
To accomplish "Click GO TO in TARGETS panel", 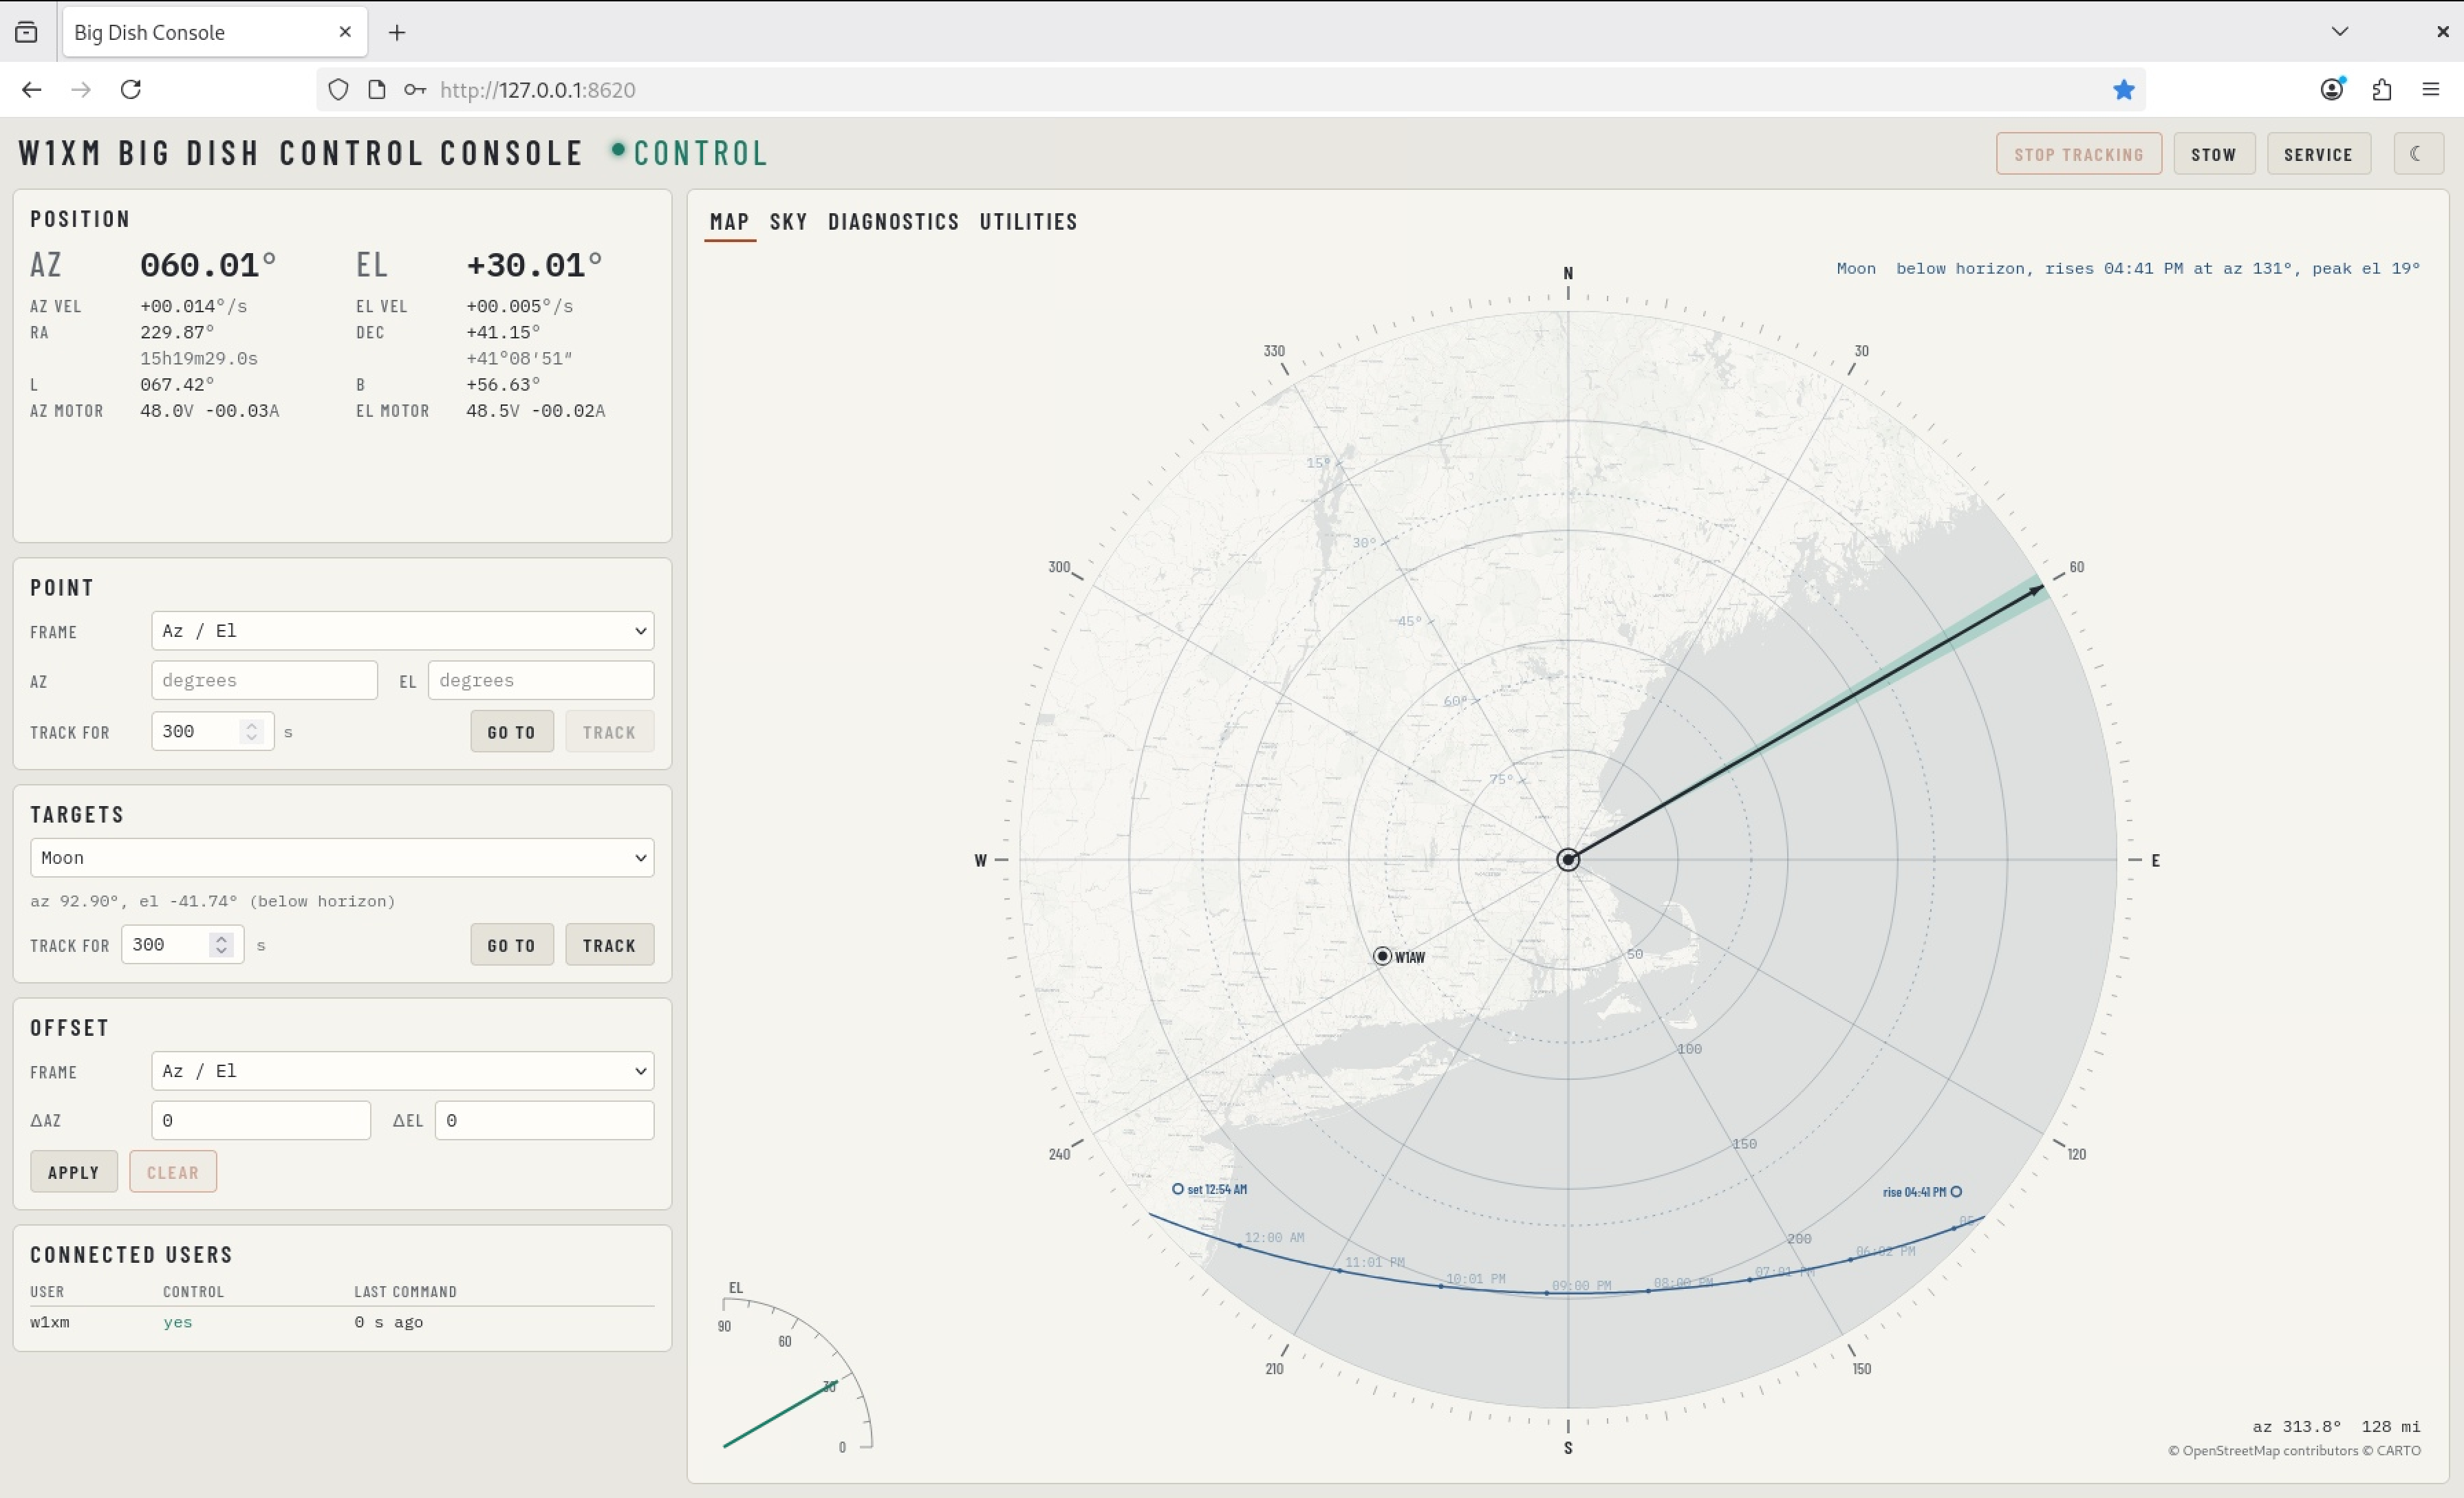I will [x=512, y=945].
